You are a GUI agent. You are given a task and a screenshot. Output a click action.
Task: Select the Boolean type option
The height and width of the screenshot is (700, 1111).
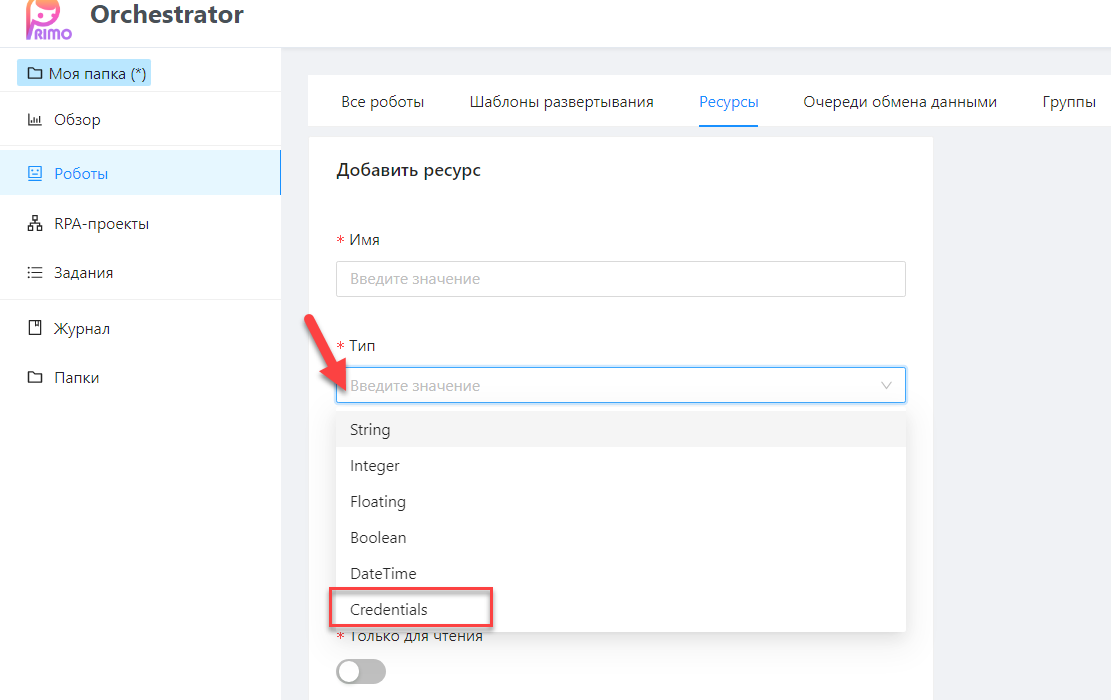(x=378, y=538)
